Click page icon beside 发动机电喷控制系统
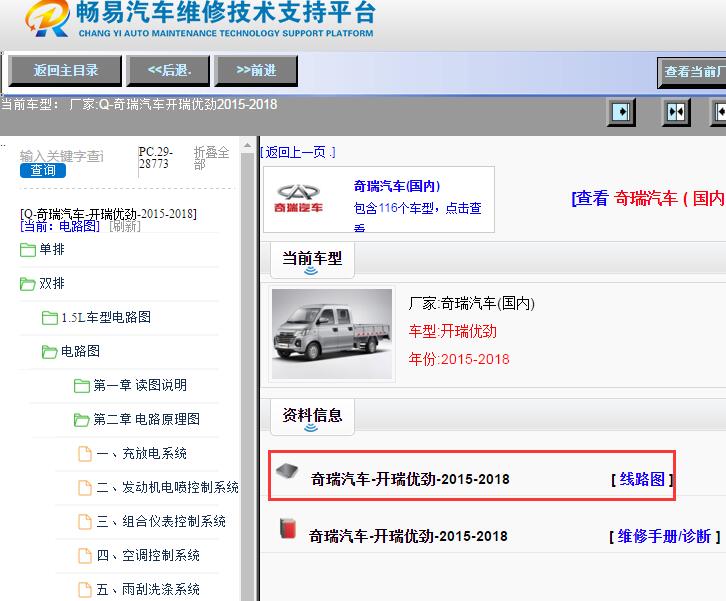The image size is (726, 601). click(x=85, y=488)
